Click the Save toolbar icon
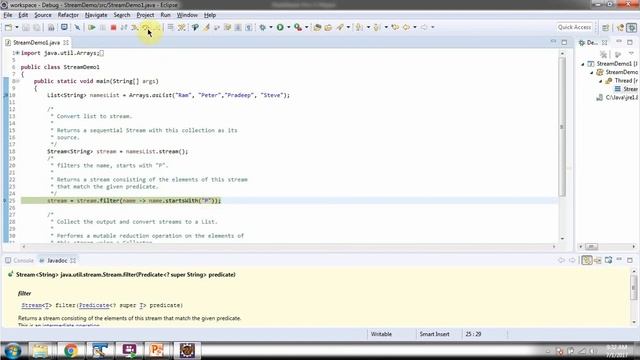 [x=26, y=27]
